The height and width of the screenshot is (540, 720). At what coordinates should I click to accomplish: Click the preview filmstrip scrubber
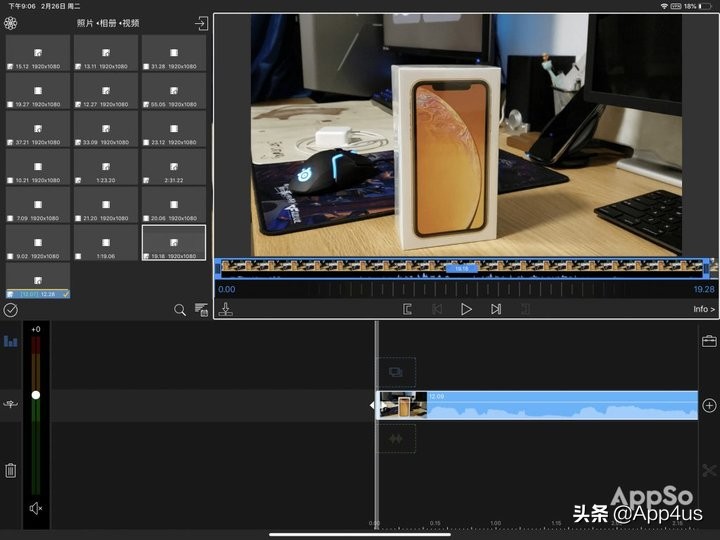coord(462,269)
